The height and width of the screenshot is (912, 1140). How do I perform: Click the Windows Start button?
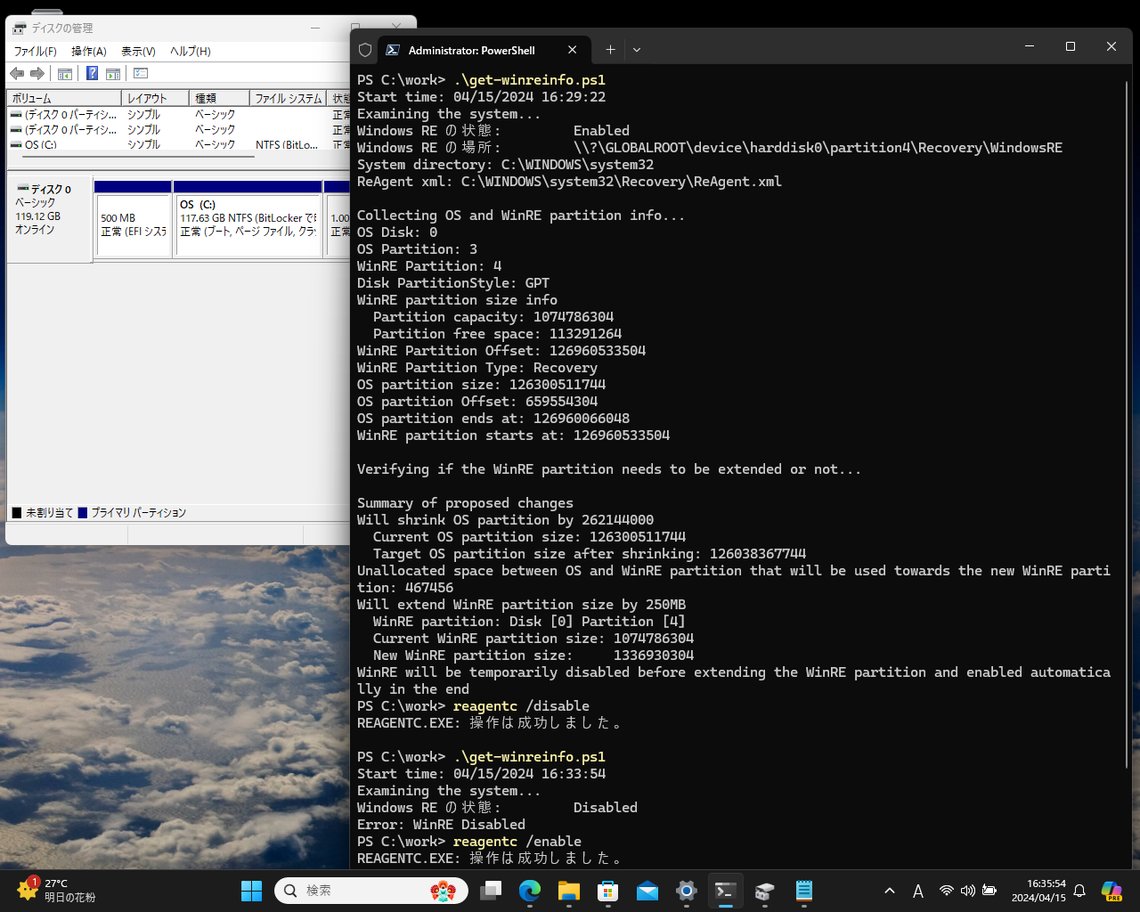[x=251, y=890]
